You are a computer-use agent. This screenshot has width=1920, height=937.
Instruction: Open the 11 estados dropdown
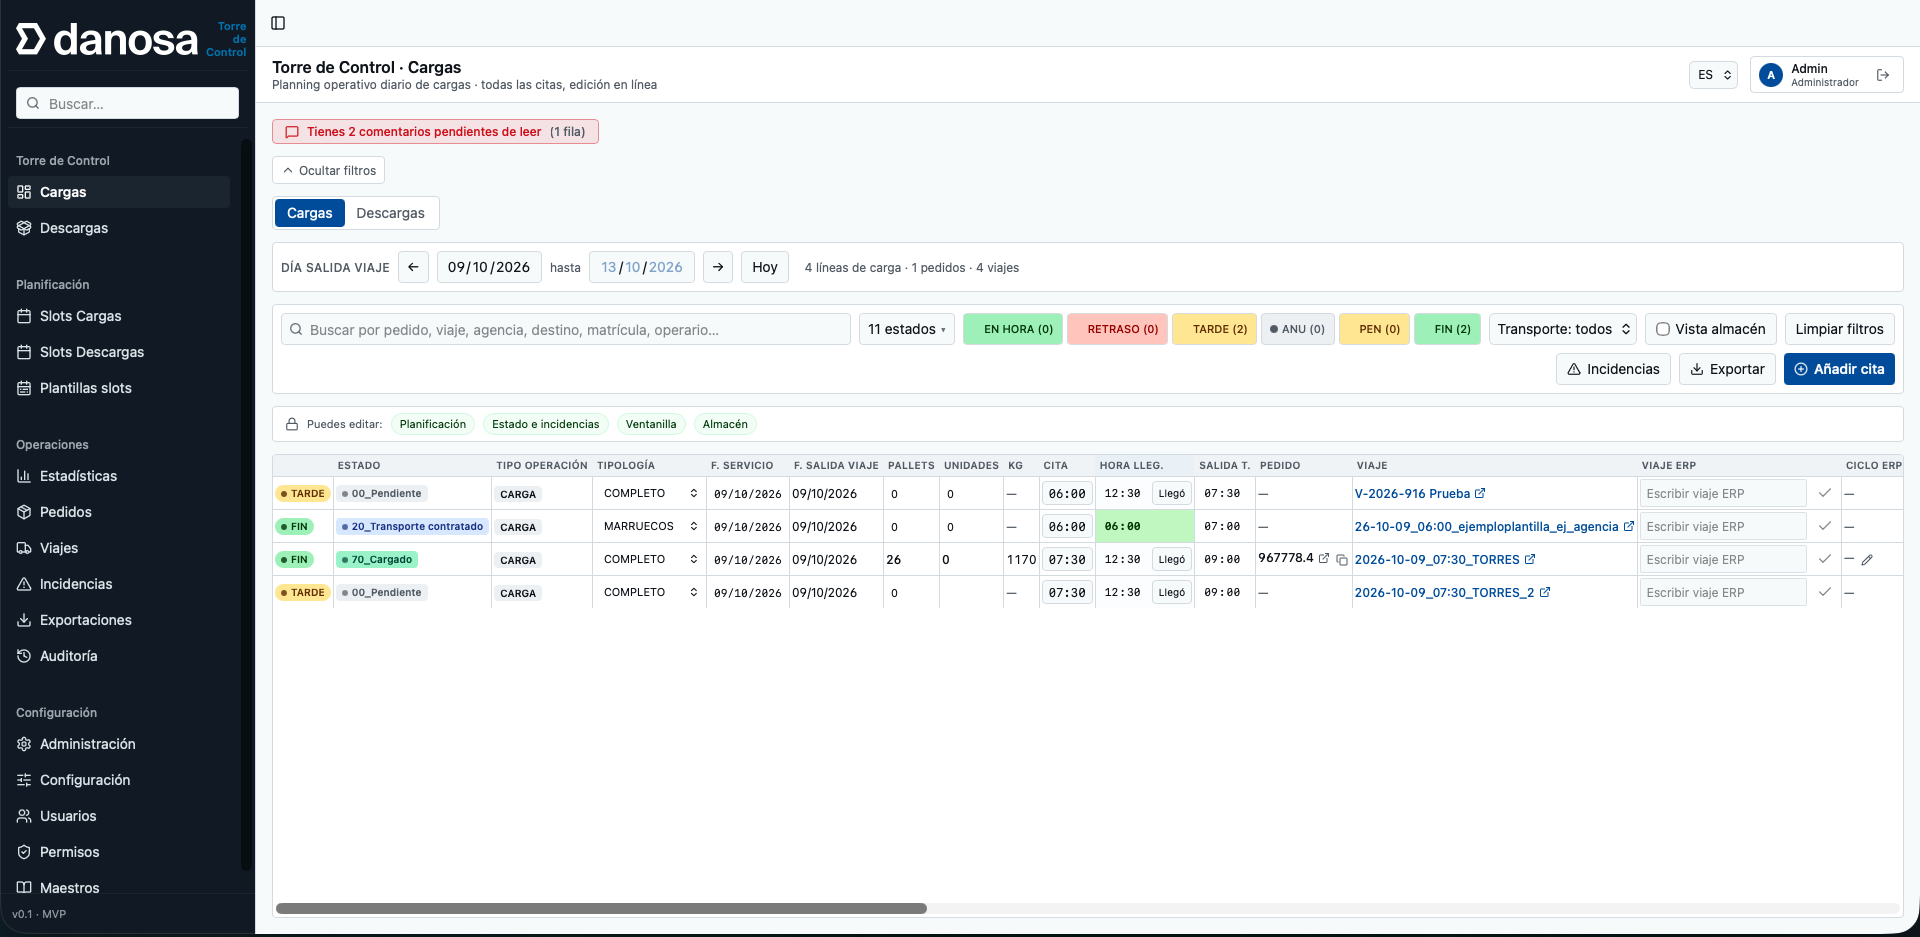click(906, 329)
